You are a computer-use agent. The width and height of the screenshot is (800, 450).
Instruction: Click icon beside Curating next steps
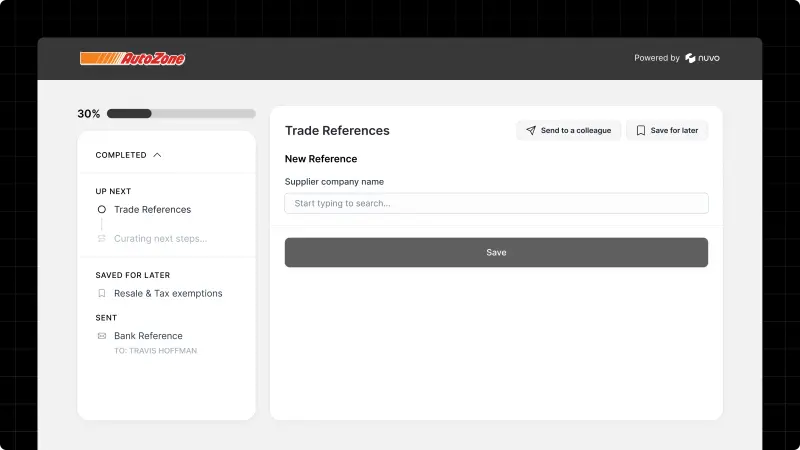(x=102, y=238)
